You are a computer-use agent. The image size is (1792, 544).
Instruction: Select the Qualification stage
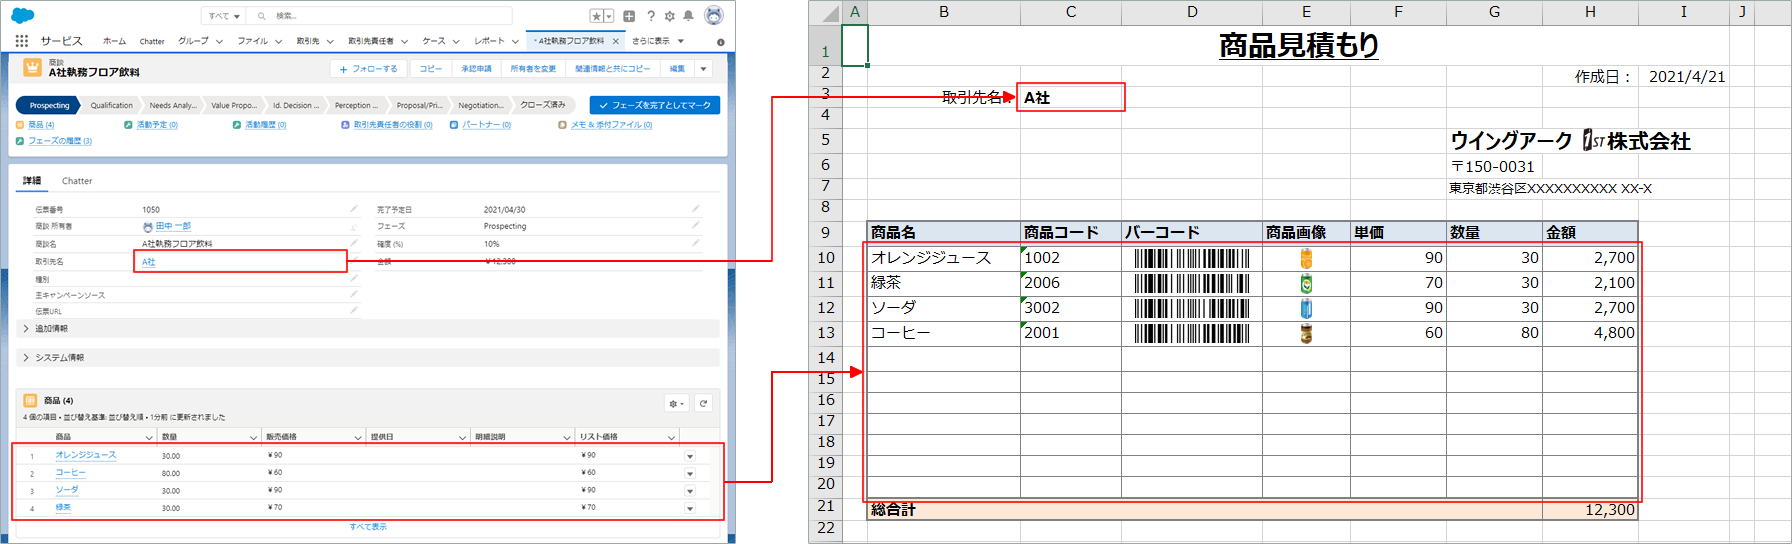(111, 105)
